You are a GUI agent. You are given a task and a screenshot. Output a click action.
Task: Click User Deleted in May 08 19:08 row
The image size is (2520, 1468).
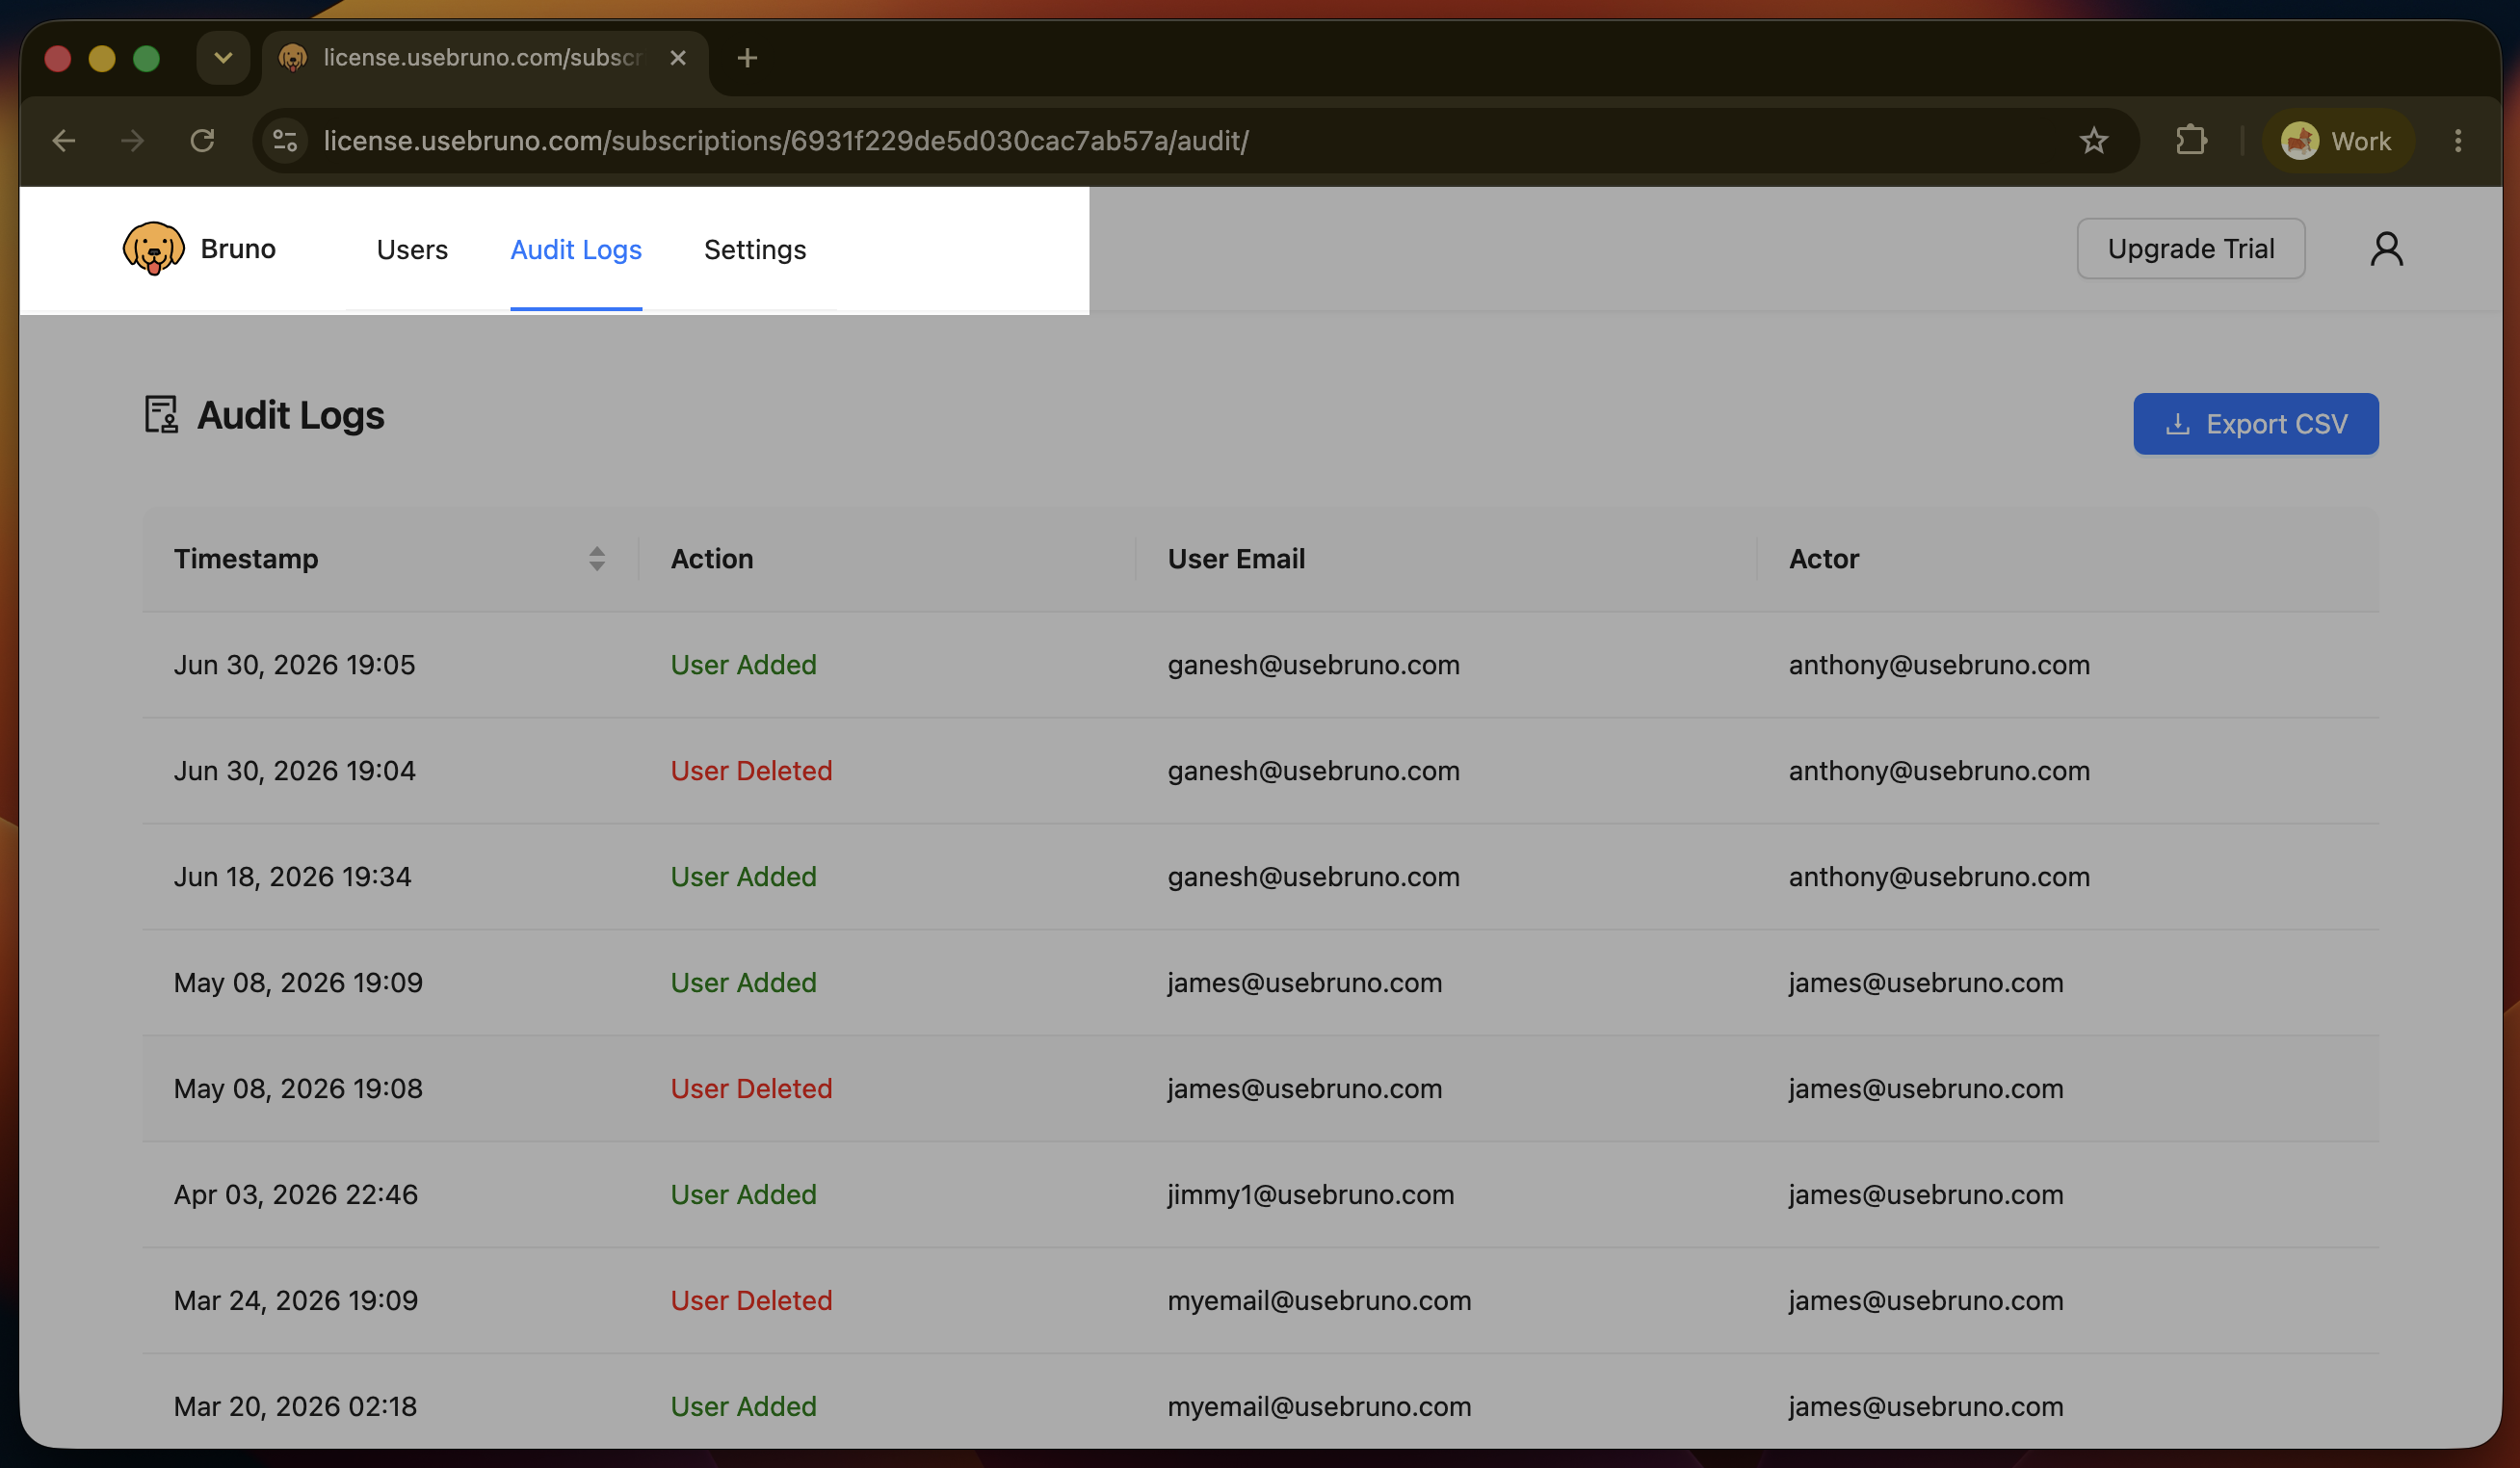[751, 1089]
